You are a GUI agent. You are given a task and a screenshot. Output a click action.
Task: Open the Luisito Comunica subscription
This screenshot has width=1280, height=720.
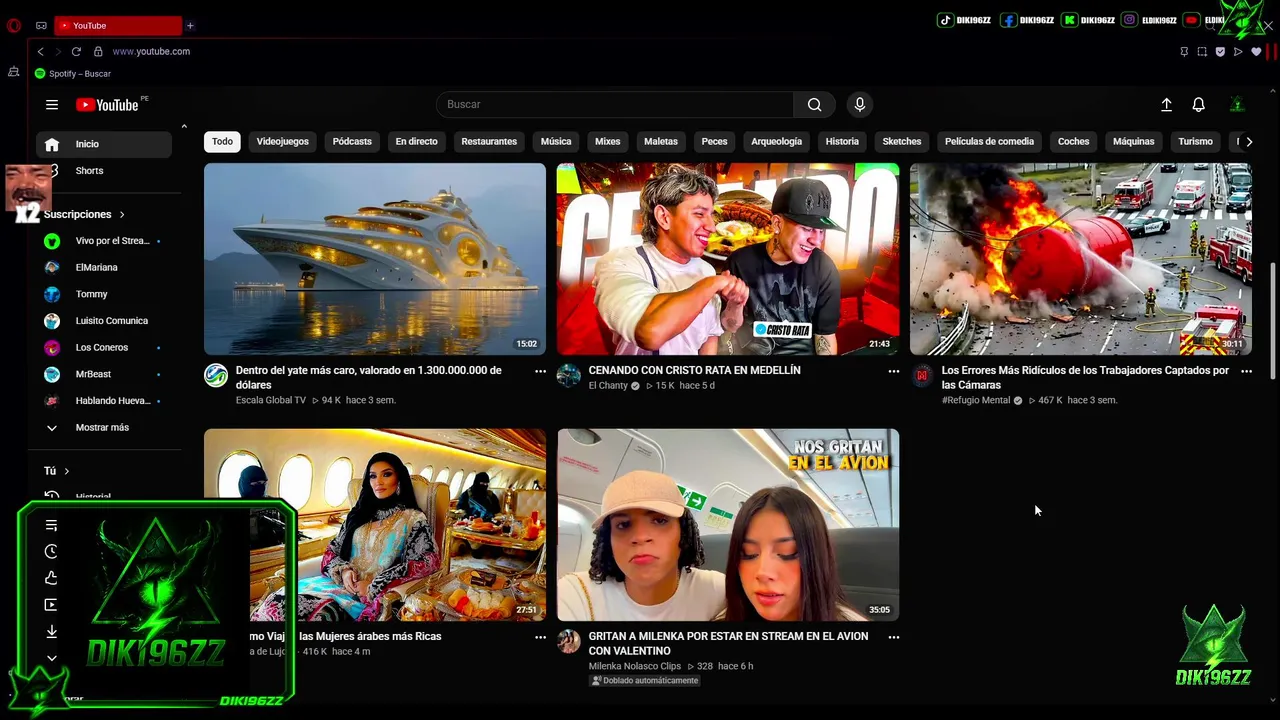(104, 321)
